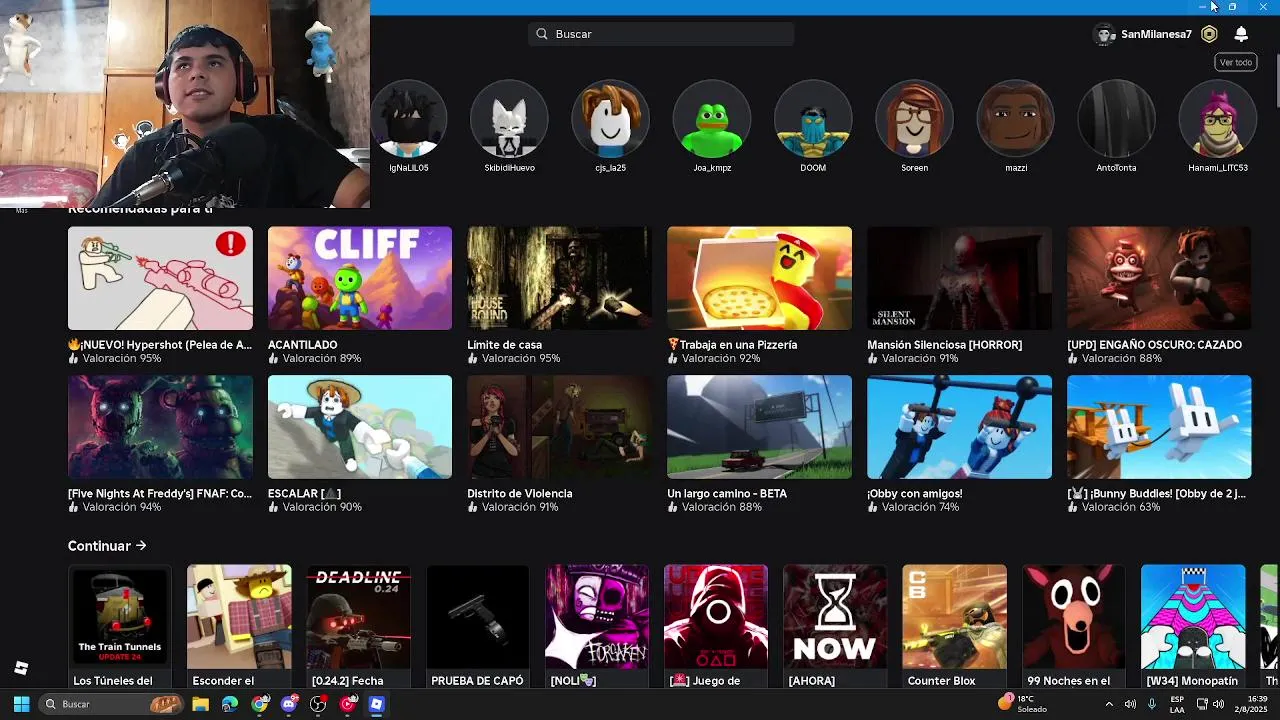
Task: Click the search magnifier icon in Buscar bar
Action: coord(542,34)
